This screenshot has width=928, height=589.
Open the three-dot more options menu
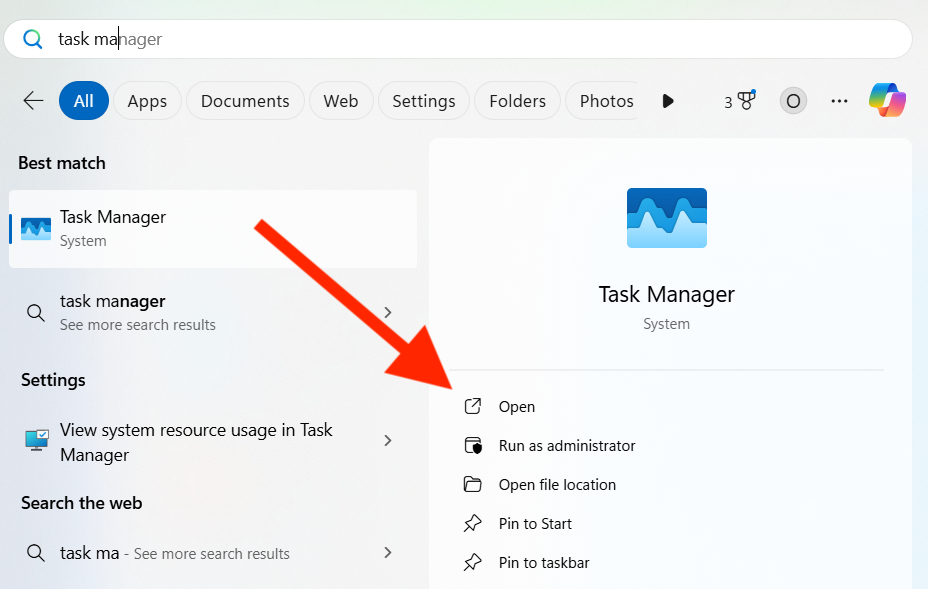click(839, 101)
